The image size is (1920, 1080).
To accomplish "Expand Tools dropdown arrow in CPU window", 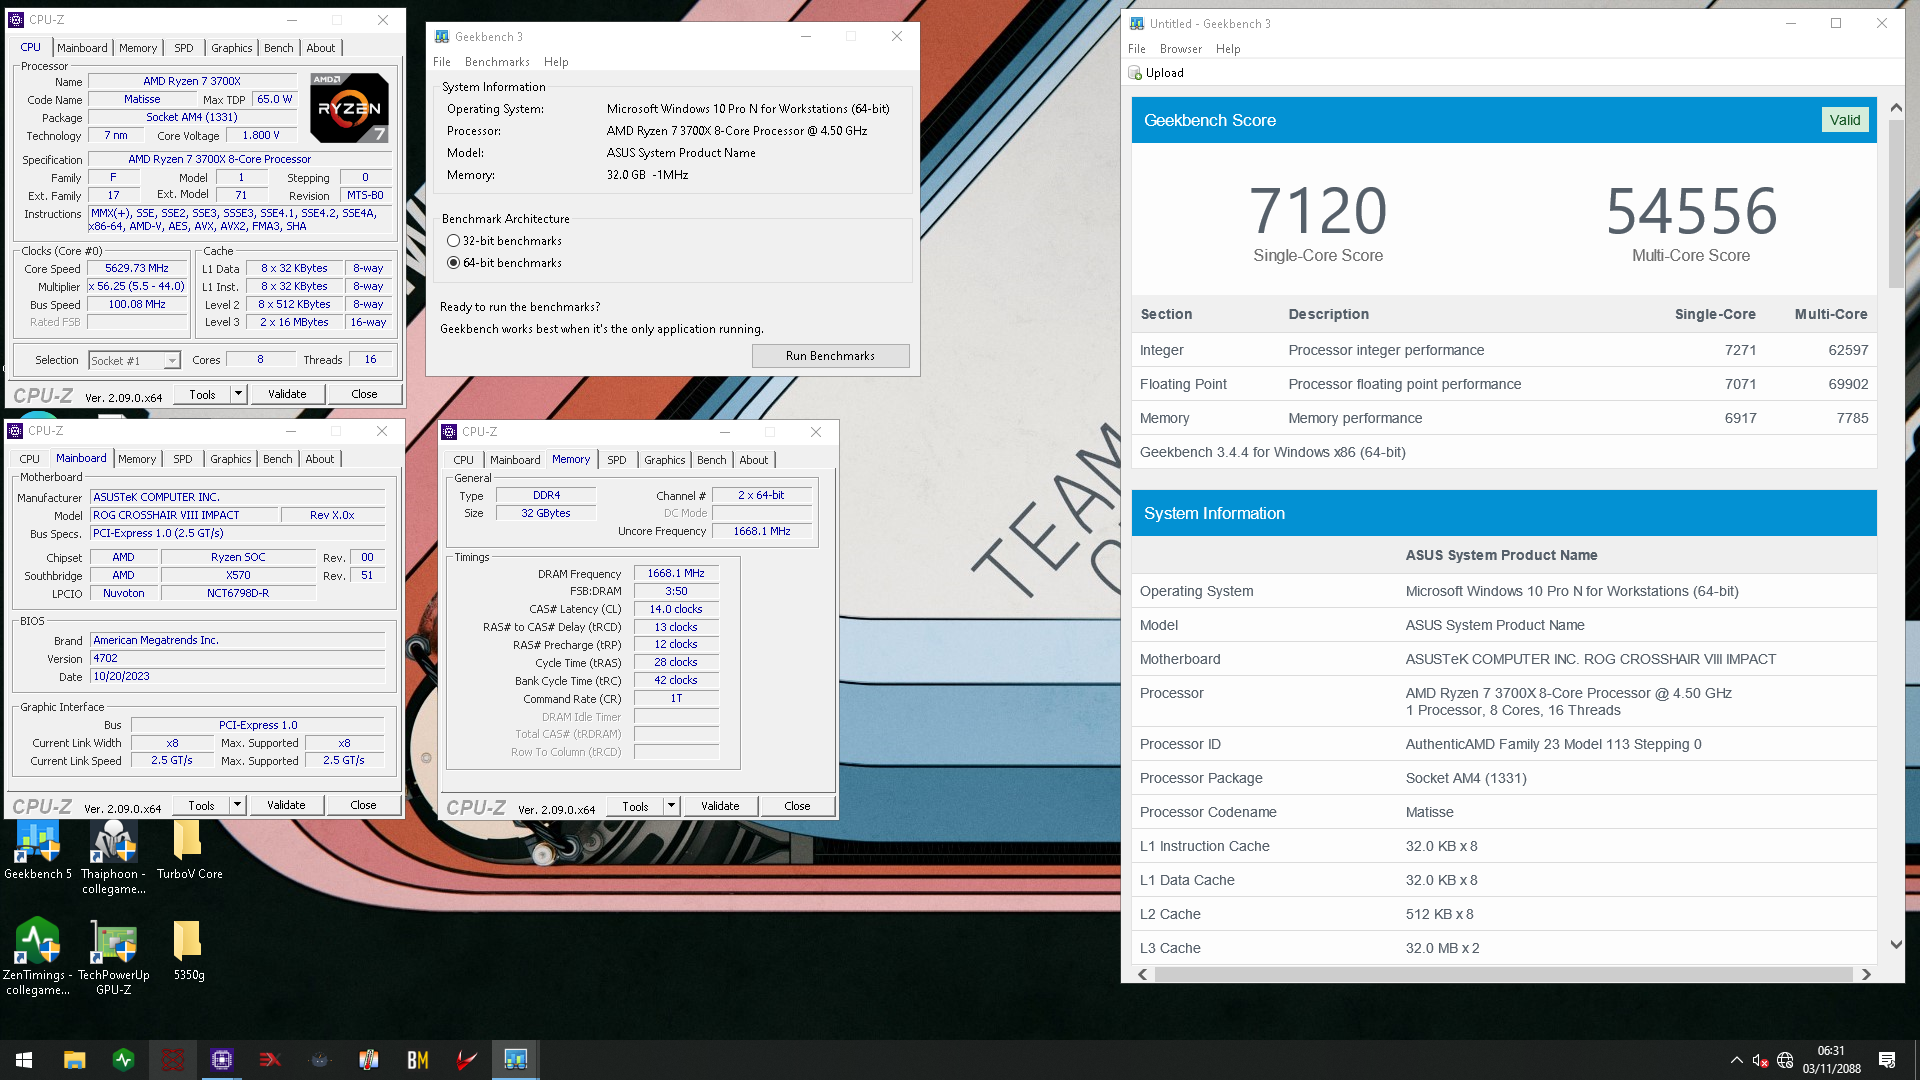I will pos(238,394).
